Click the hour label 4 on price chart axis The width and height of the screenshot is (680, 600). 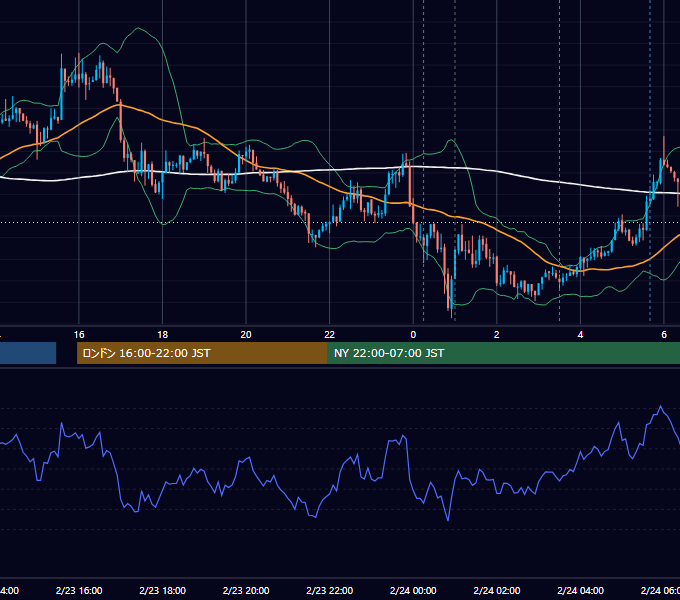580,335
